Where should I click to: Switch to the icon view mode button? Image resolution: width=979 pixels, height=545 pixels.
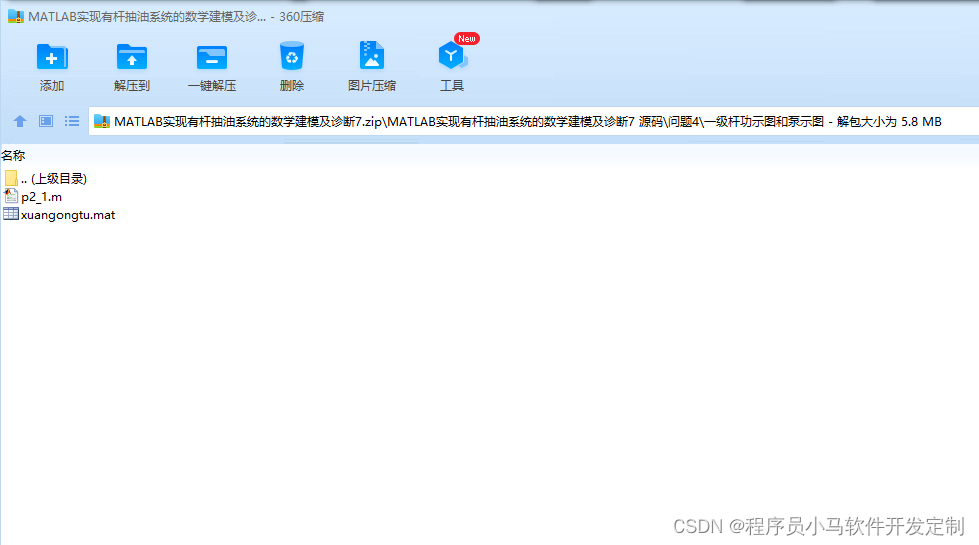coord(46,121)
